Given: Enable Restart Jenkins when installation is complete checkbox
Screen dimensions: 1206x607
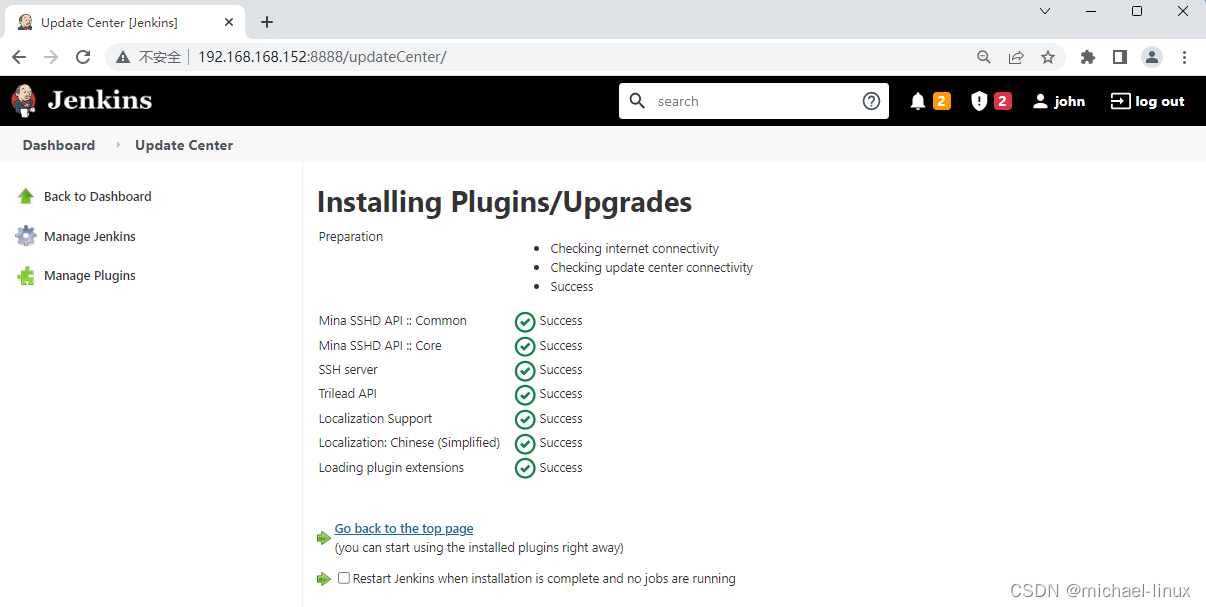Looking at the screenshot, I should pos(344,578).
